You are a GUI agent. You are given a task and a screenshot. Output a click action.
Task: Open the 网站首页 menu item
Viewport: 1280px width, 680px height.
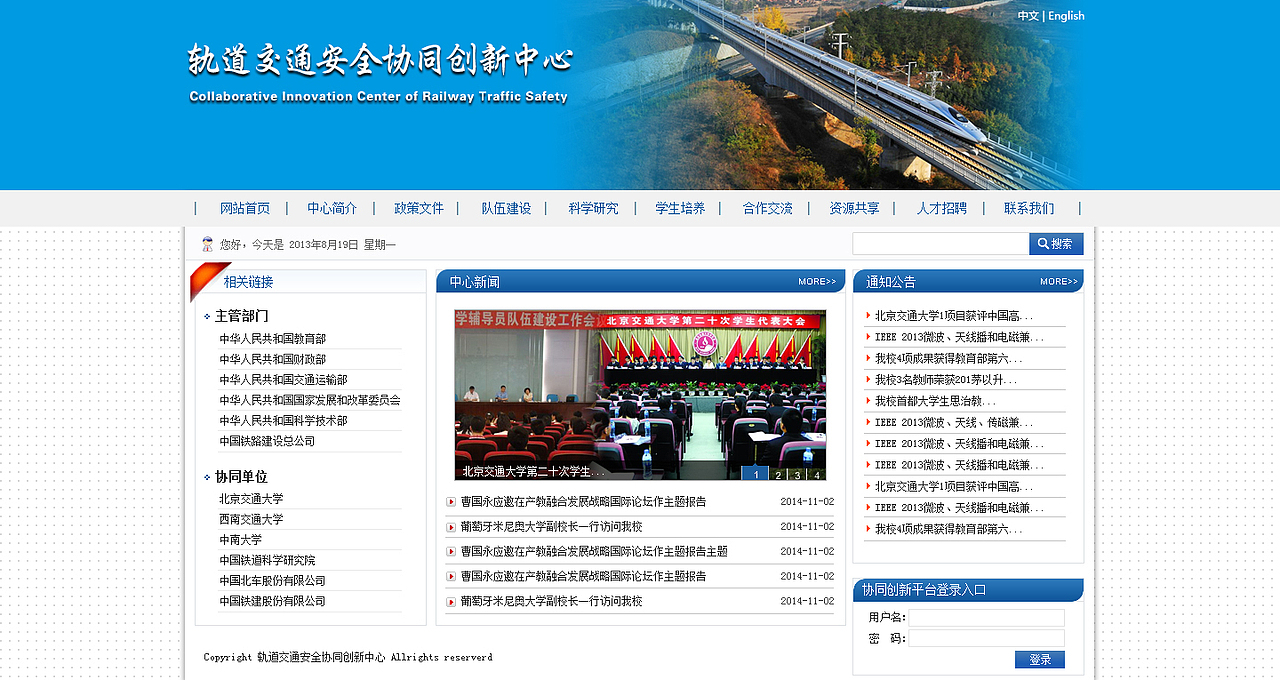click(x=245, y=208)
